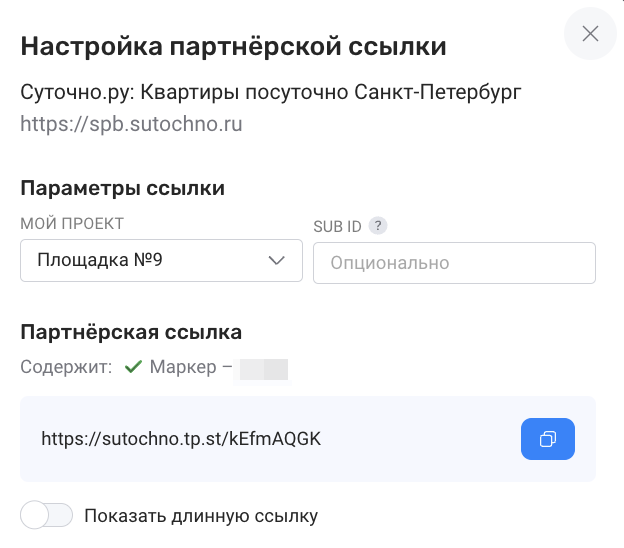Click the Маркер label text

pyautogui.click(x=183, y=367)
